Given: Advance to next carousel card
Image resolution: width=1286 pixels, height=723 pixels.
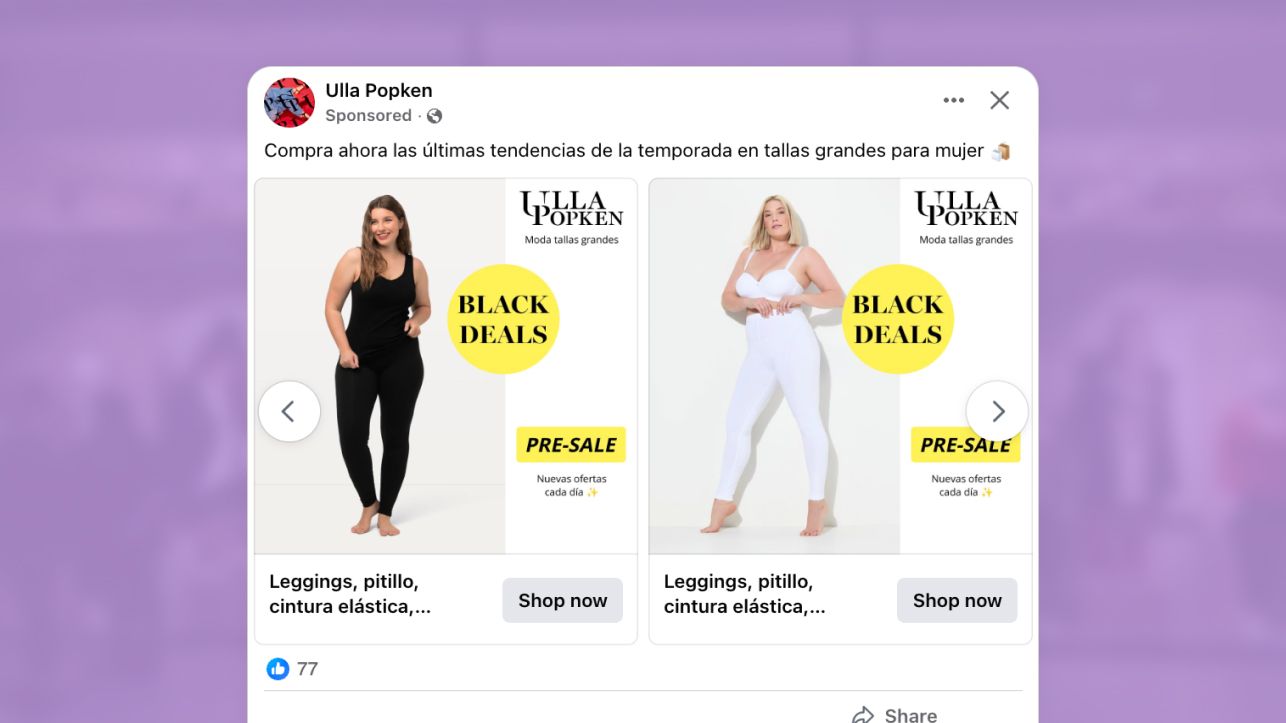Looking at the screenshot, I should 997,411.
